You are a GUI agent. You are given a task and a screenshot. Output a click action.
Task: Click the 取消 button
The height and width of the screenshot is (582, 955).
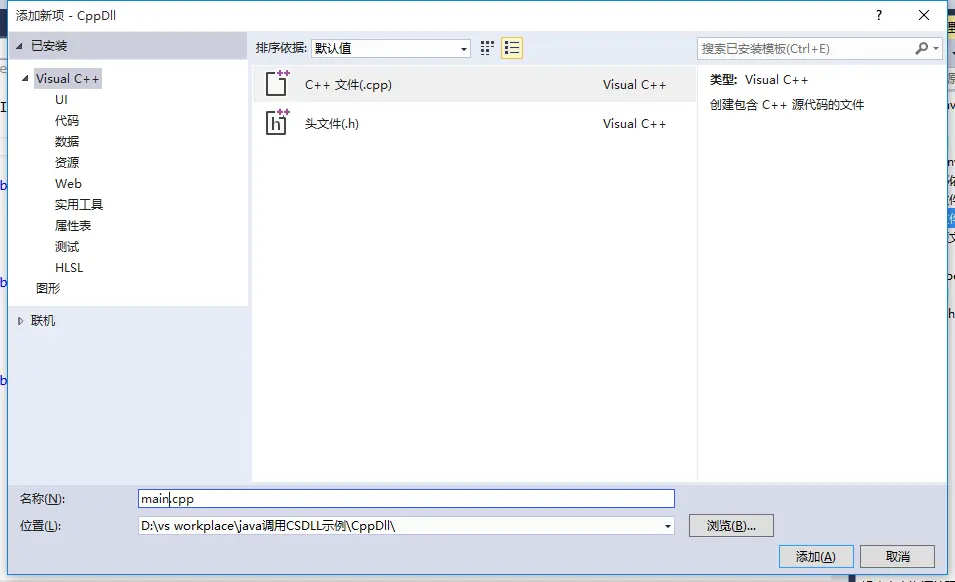(x=898, y=556)
